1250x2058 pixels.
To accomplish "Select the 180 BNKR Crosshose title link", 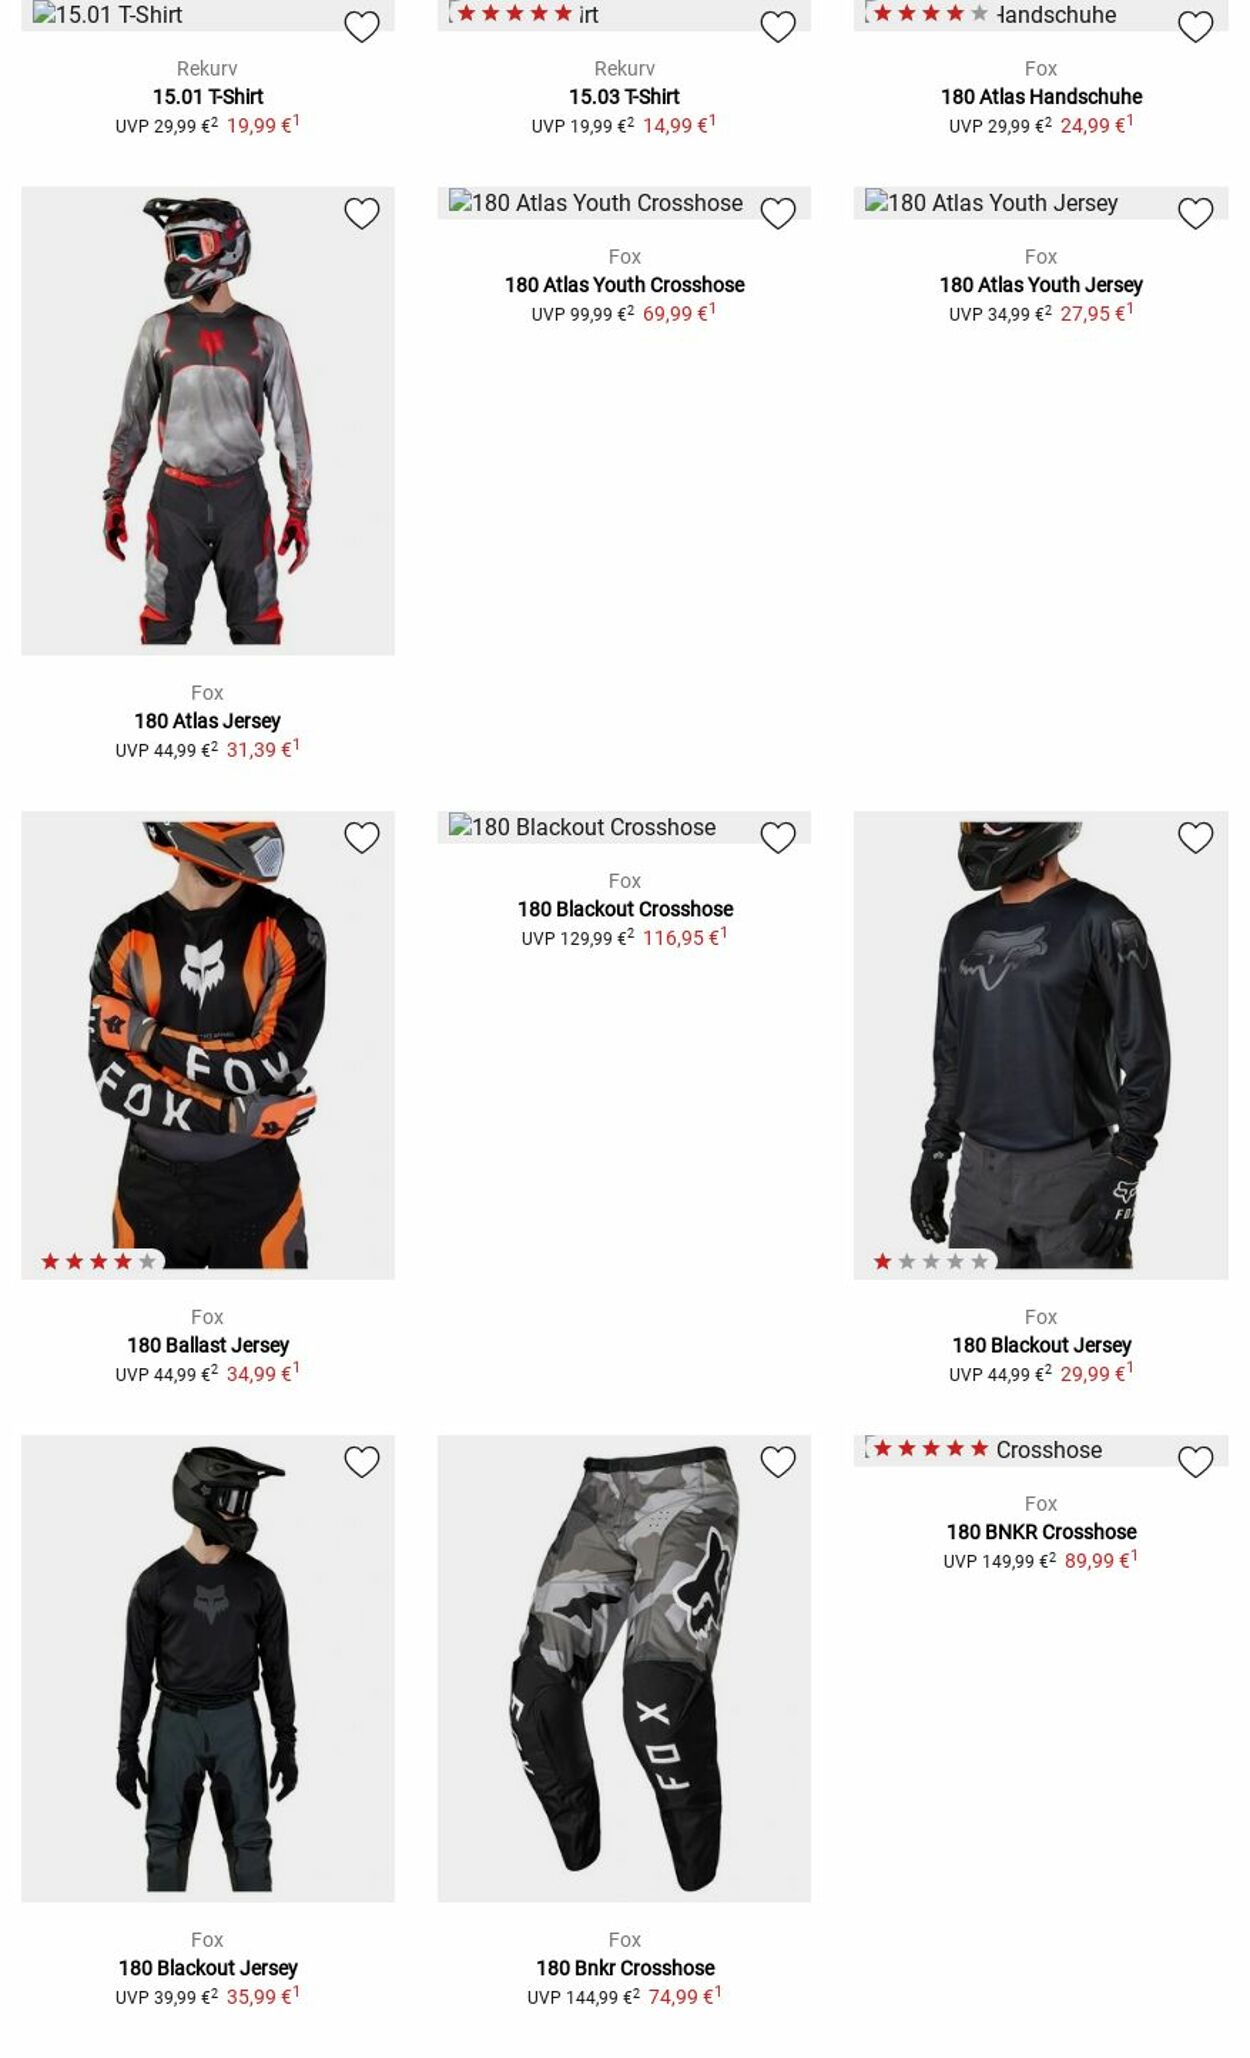I will coord(1041,1532).
